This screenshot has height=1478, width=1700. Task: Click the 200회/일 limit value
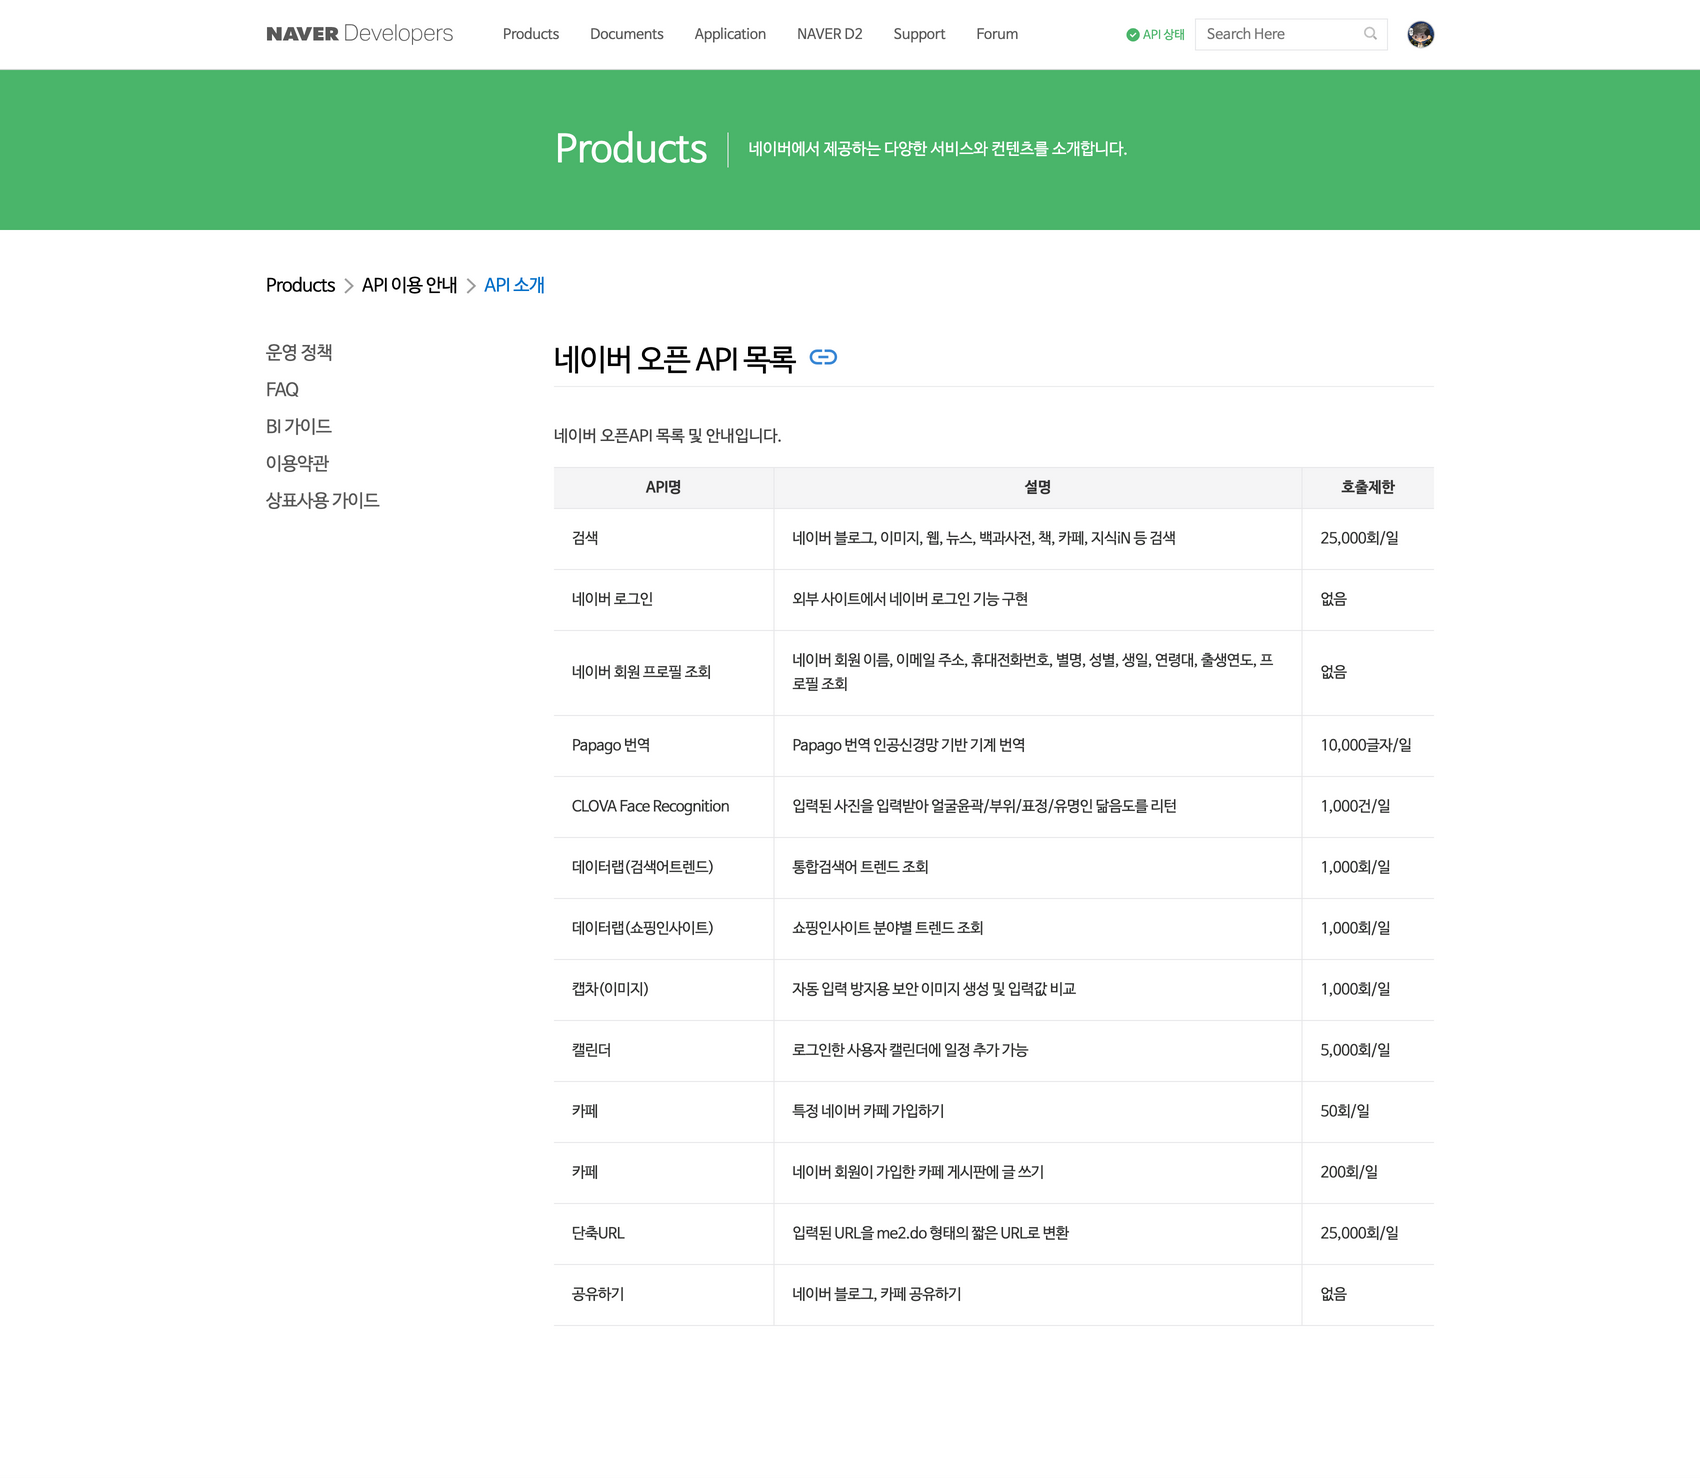(x=1349, y=1172)
